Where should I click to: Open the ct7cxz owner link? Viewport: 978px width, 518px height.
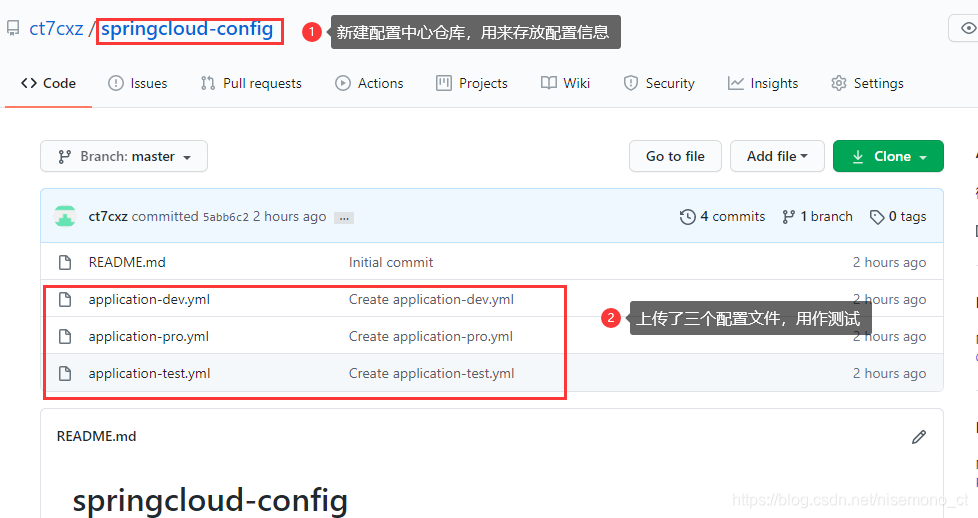(x=56, y=29)
